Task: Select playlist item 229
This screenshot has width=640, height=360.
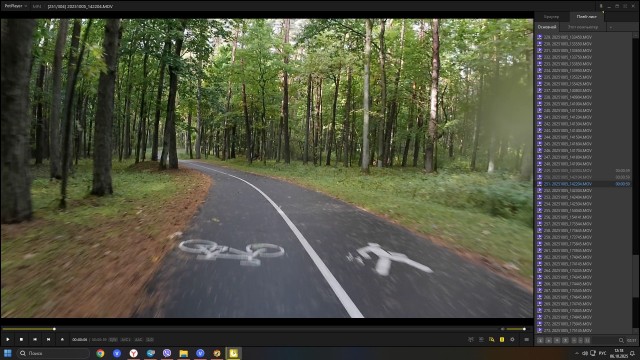Action: point(583,37)
